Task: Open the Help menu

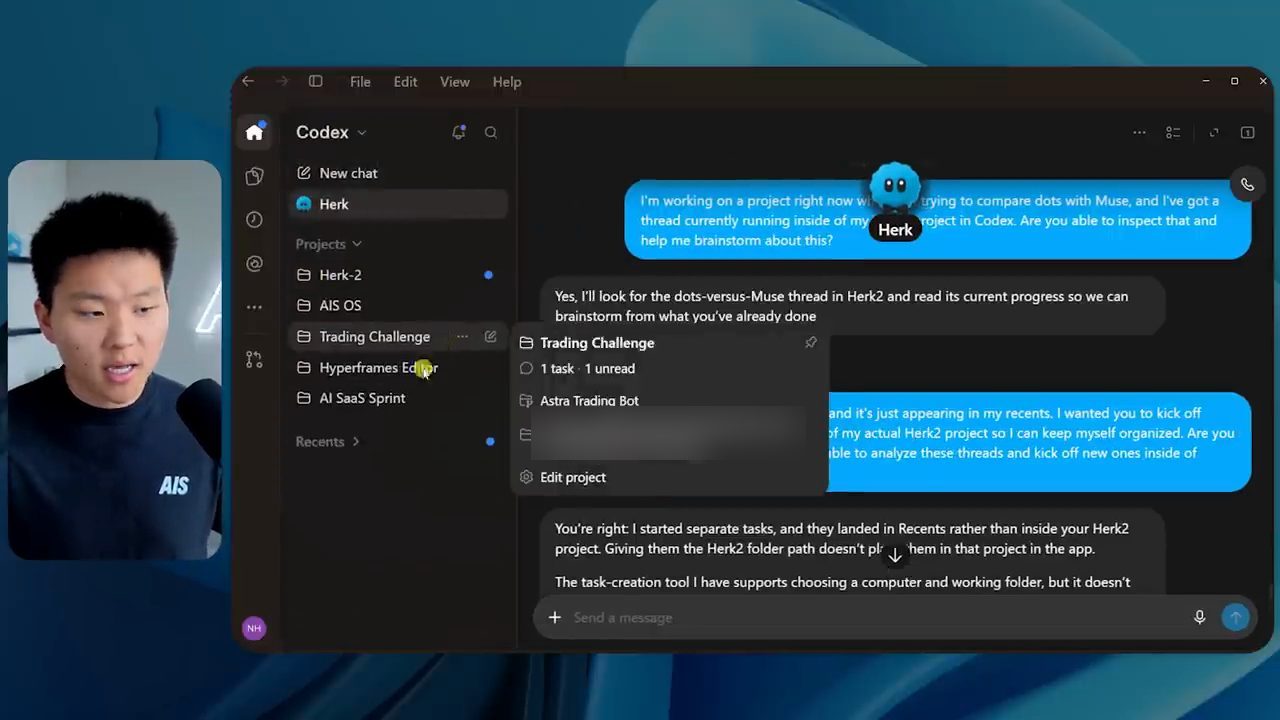Action: [507, 82]
